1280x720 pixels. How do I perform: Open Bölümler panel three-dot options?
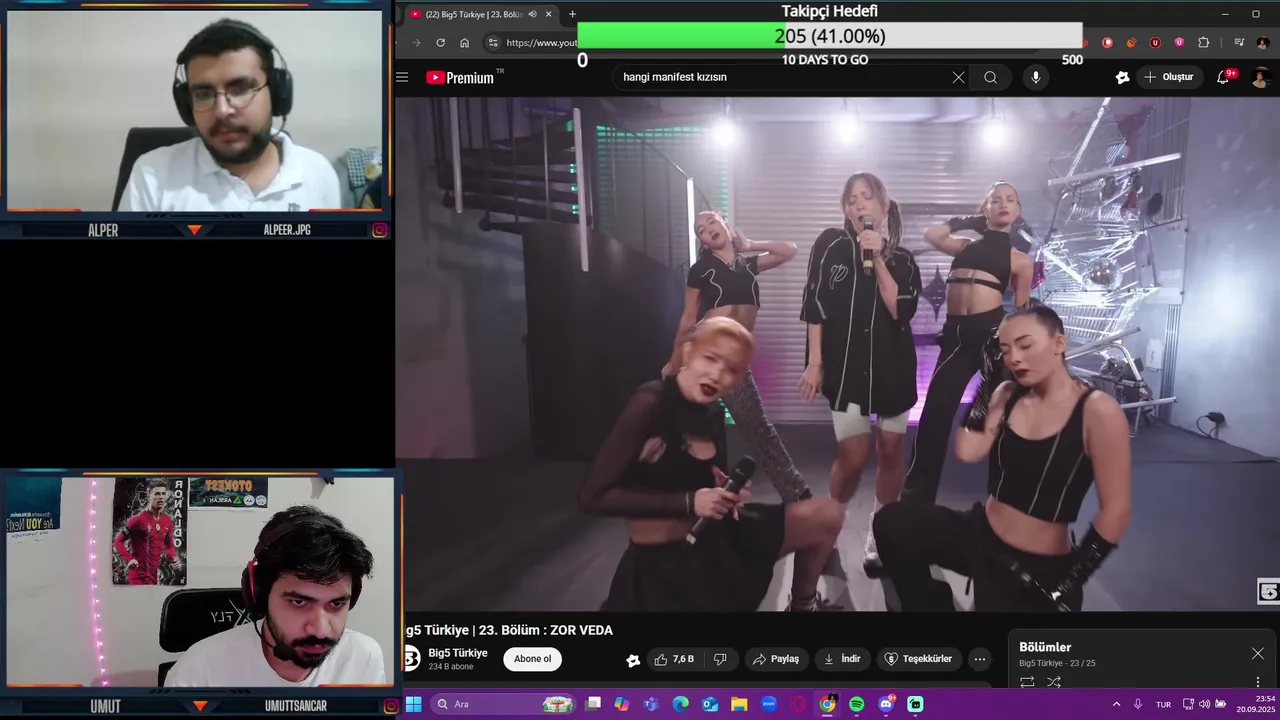pyautogui.click(x=1258, y=682)
